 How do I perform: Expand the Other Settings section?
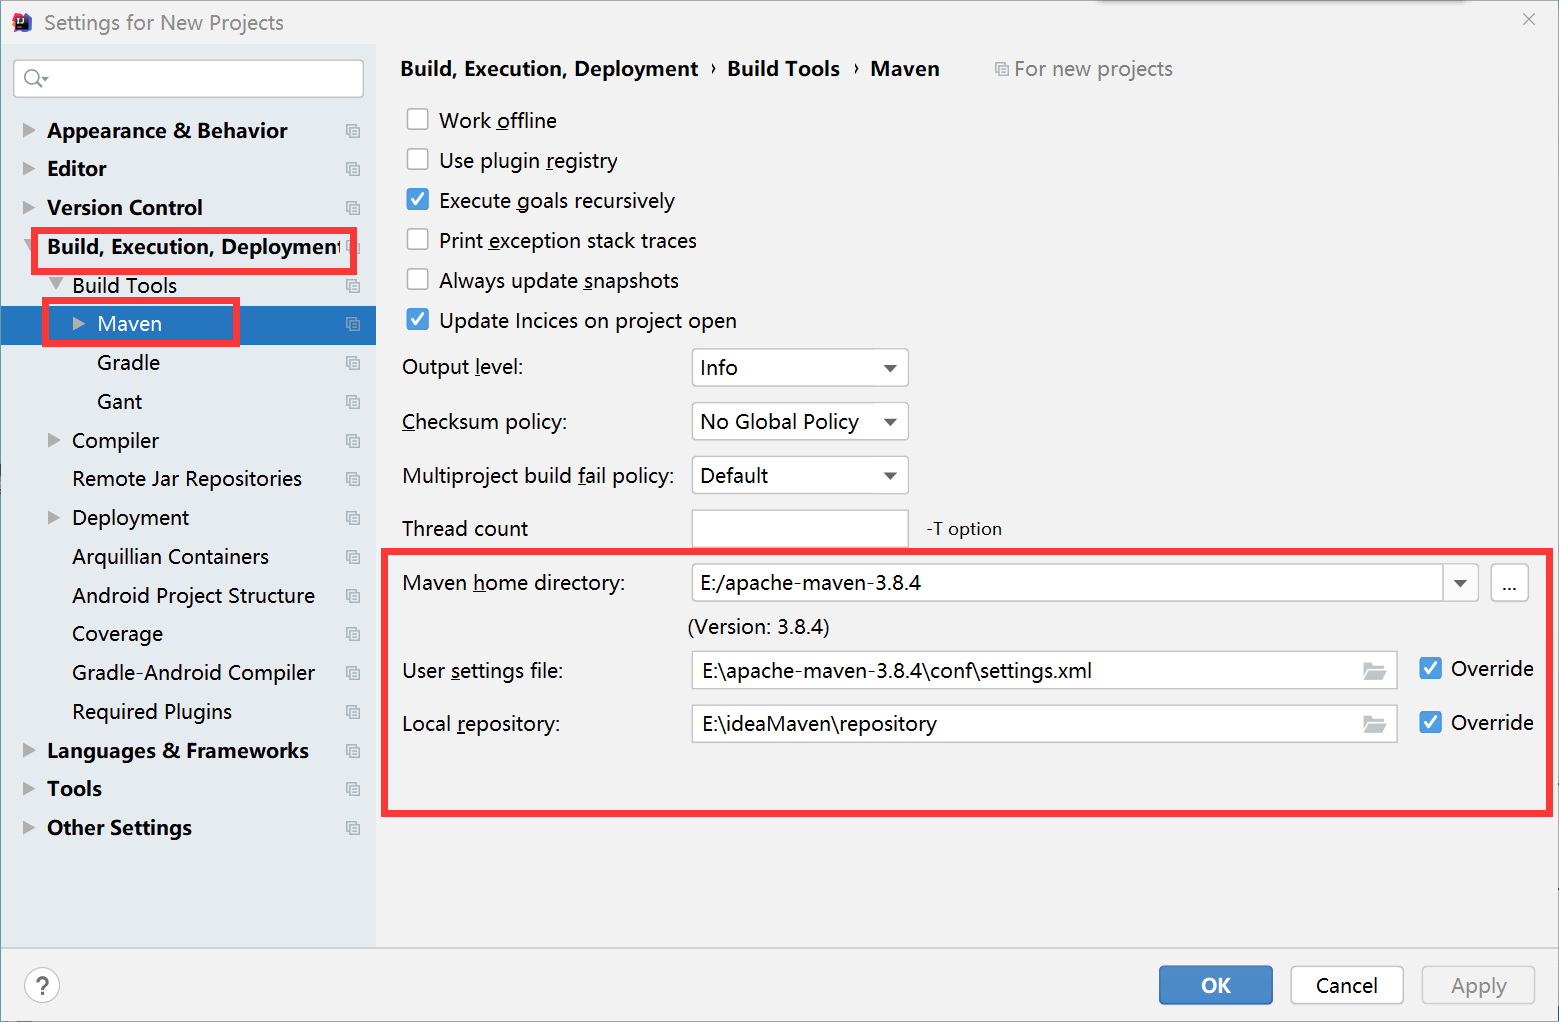coord(29,827)
